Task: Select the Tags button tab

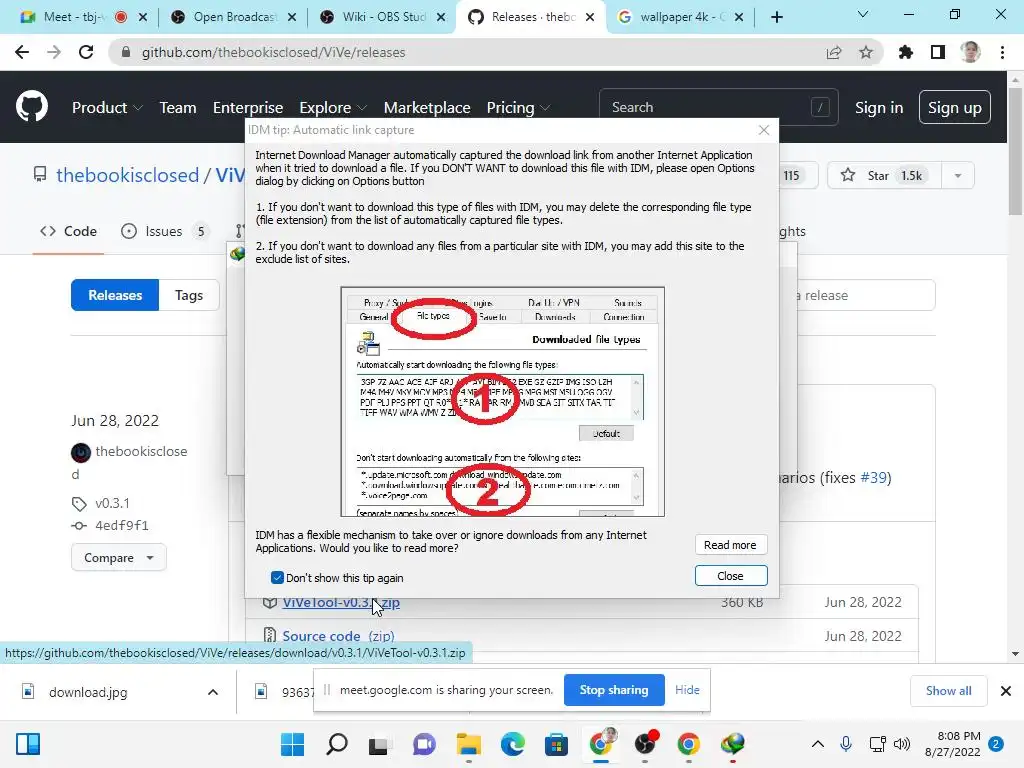Action: 189,295
